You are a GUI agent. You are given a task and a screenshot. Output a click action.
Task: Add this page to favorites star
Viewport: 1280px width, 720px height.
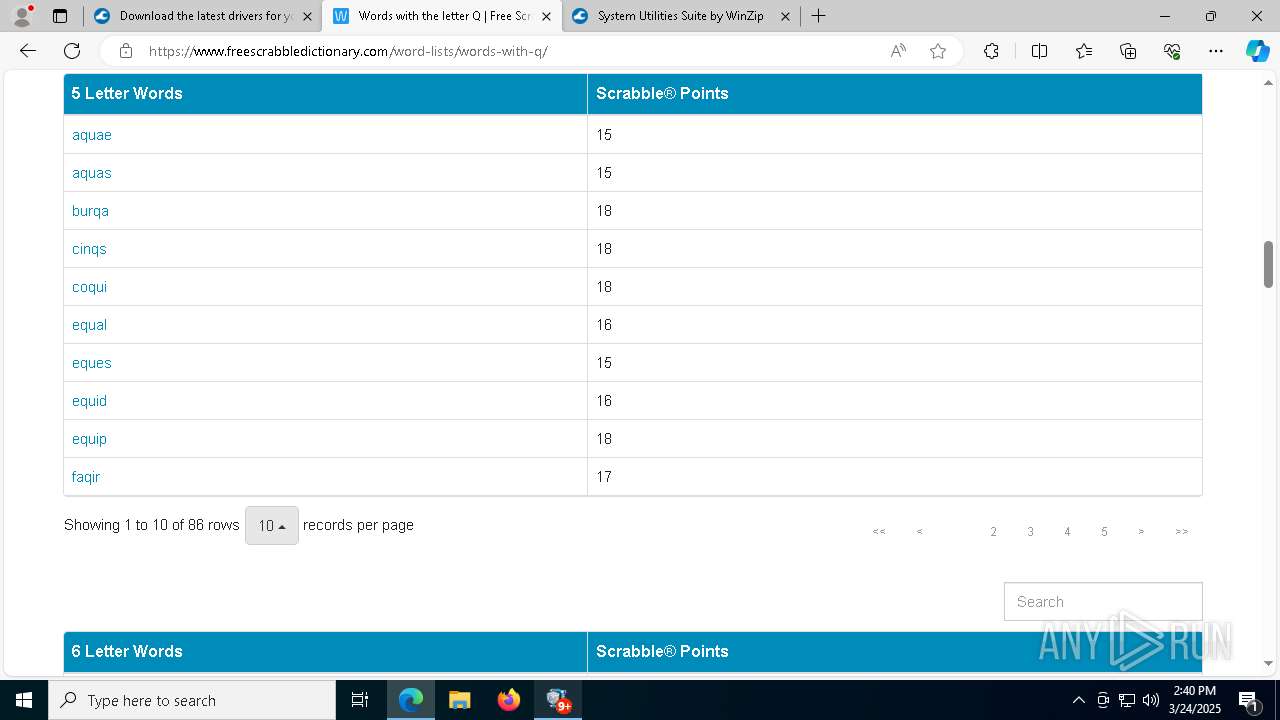pyautogui.click(x=938, y=51)
